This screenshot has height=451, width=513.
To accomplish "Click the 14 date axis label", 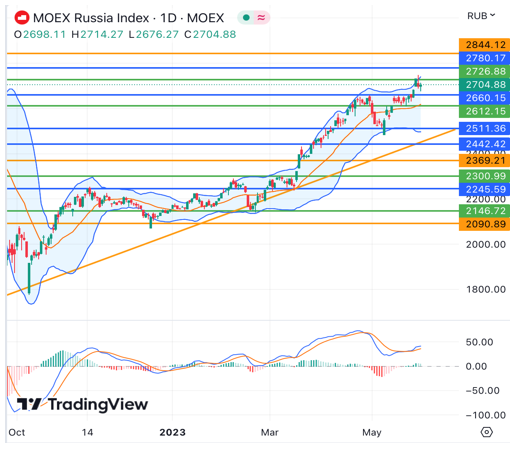I will [87, 432].
